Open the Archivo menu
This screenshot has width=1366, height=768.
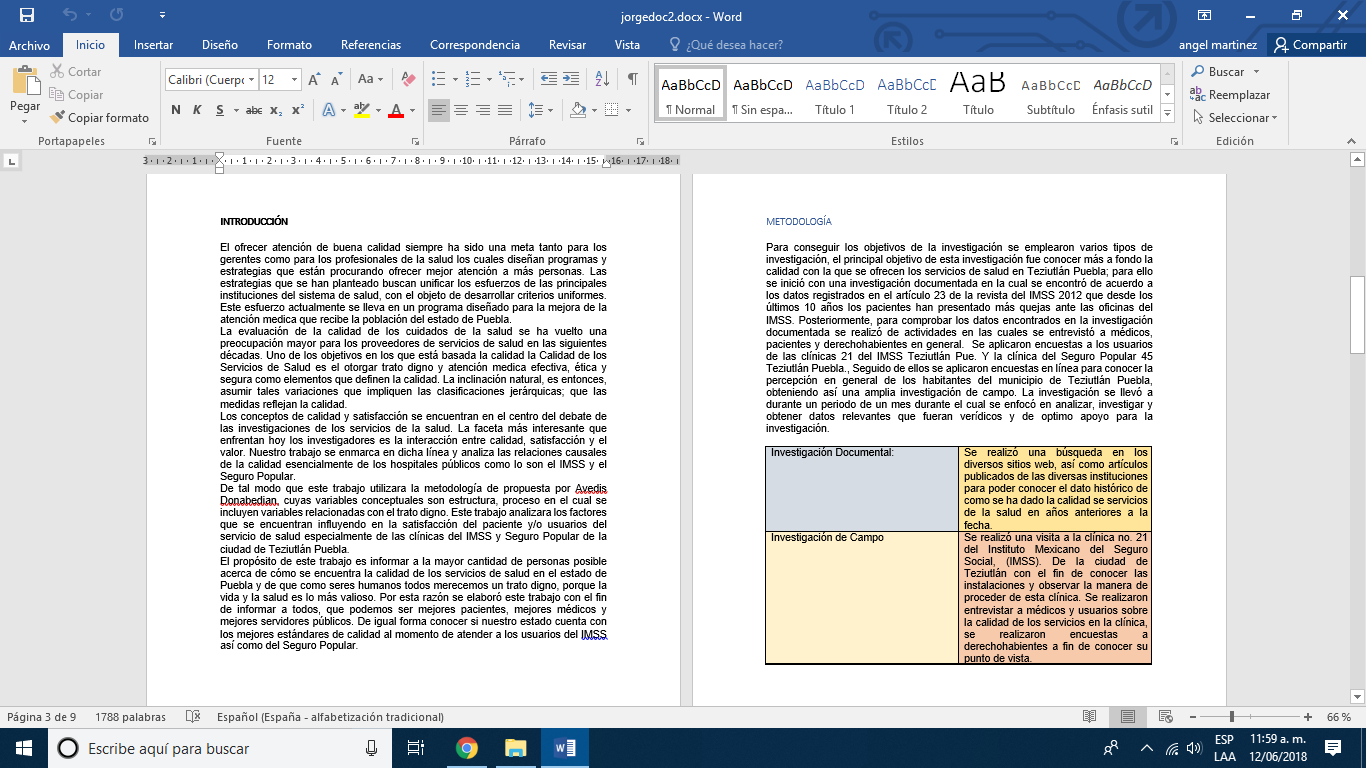coord(29,45)
